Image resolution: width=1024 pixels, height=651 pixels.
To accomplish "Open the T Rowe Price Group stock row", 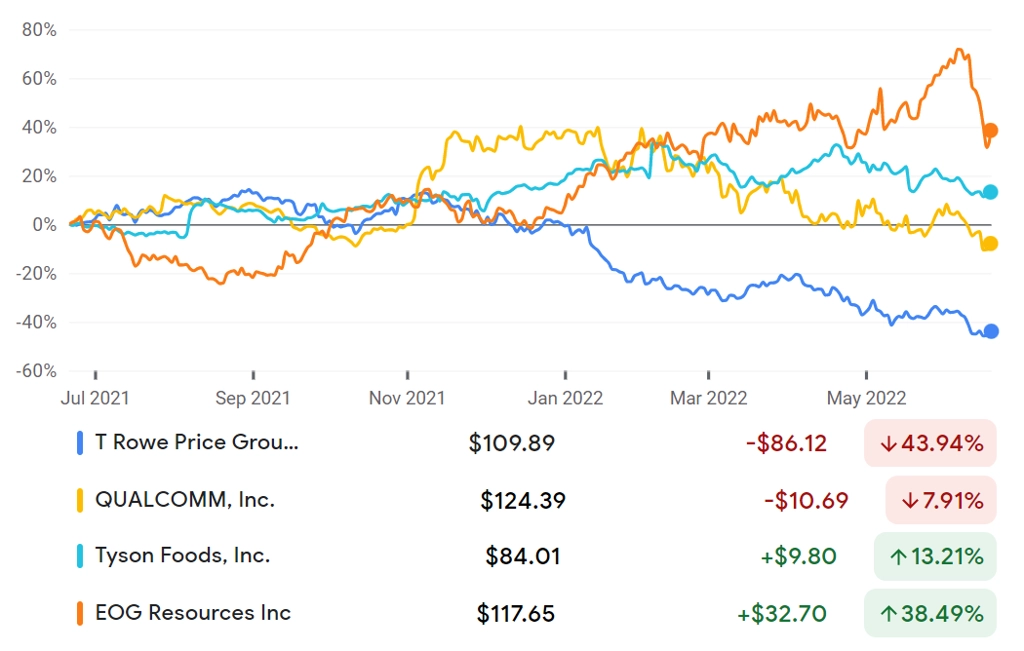I will tap(536, 443).
